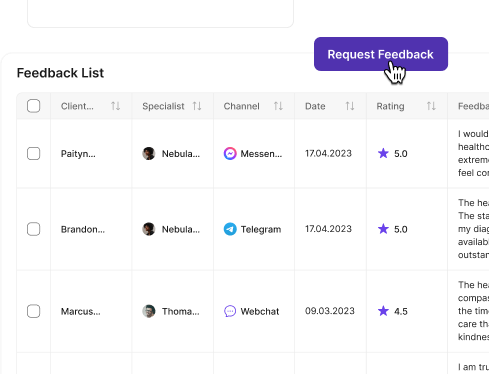Check the Brandon row checkbox
The height and width of the screenshot is (374, 489).
34,229
